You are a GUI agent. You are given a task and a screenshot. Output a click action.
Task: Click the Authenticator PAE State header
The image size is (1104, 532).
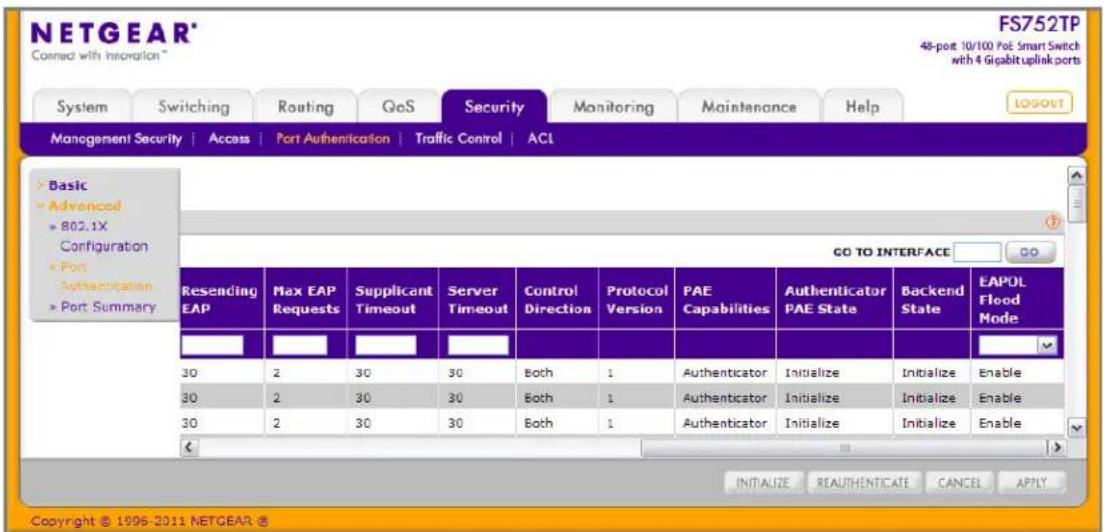coord(834,299)
